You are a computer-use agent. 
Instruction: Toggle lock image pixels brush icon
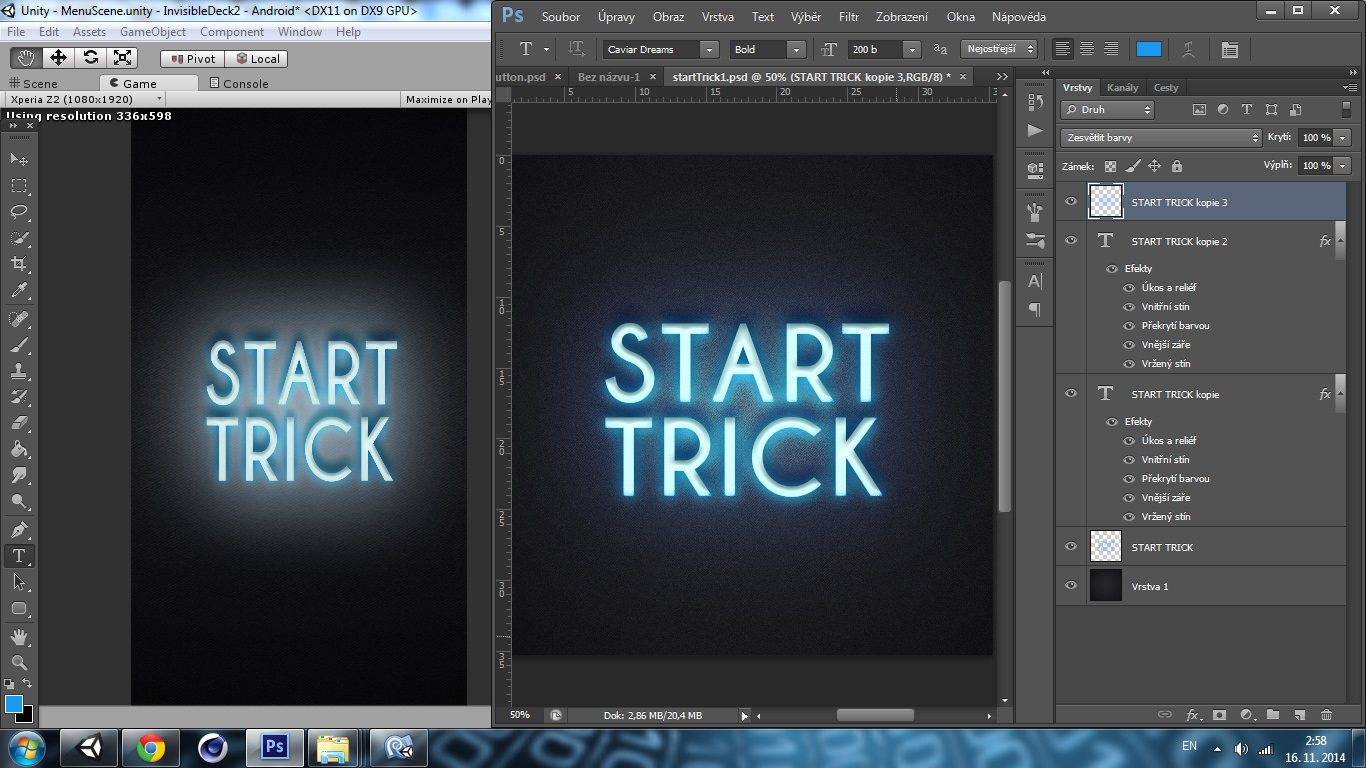pyautogui.click(x=1132, y=166)
